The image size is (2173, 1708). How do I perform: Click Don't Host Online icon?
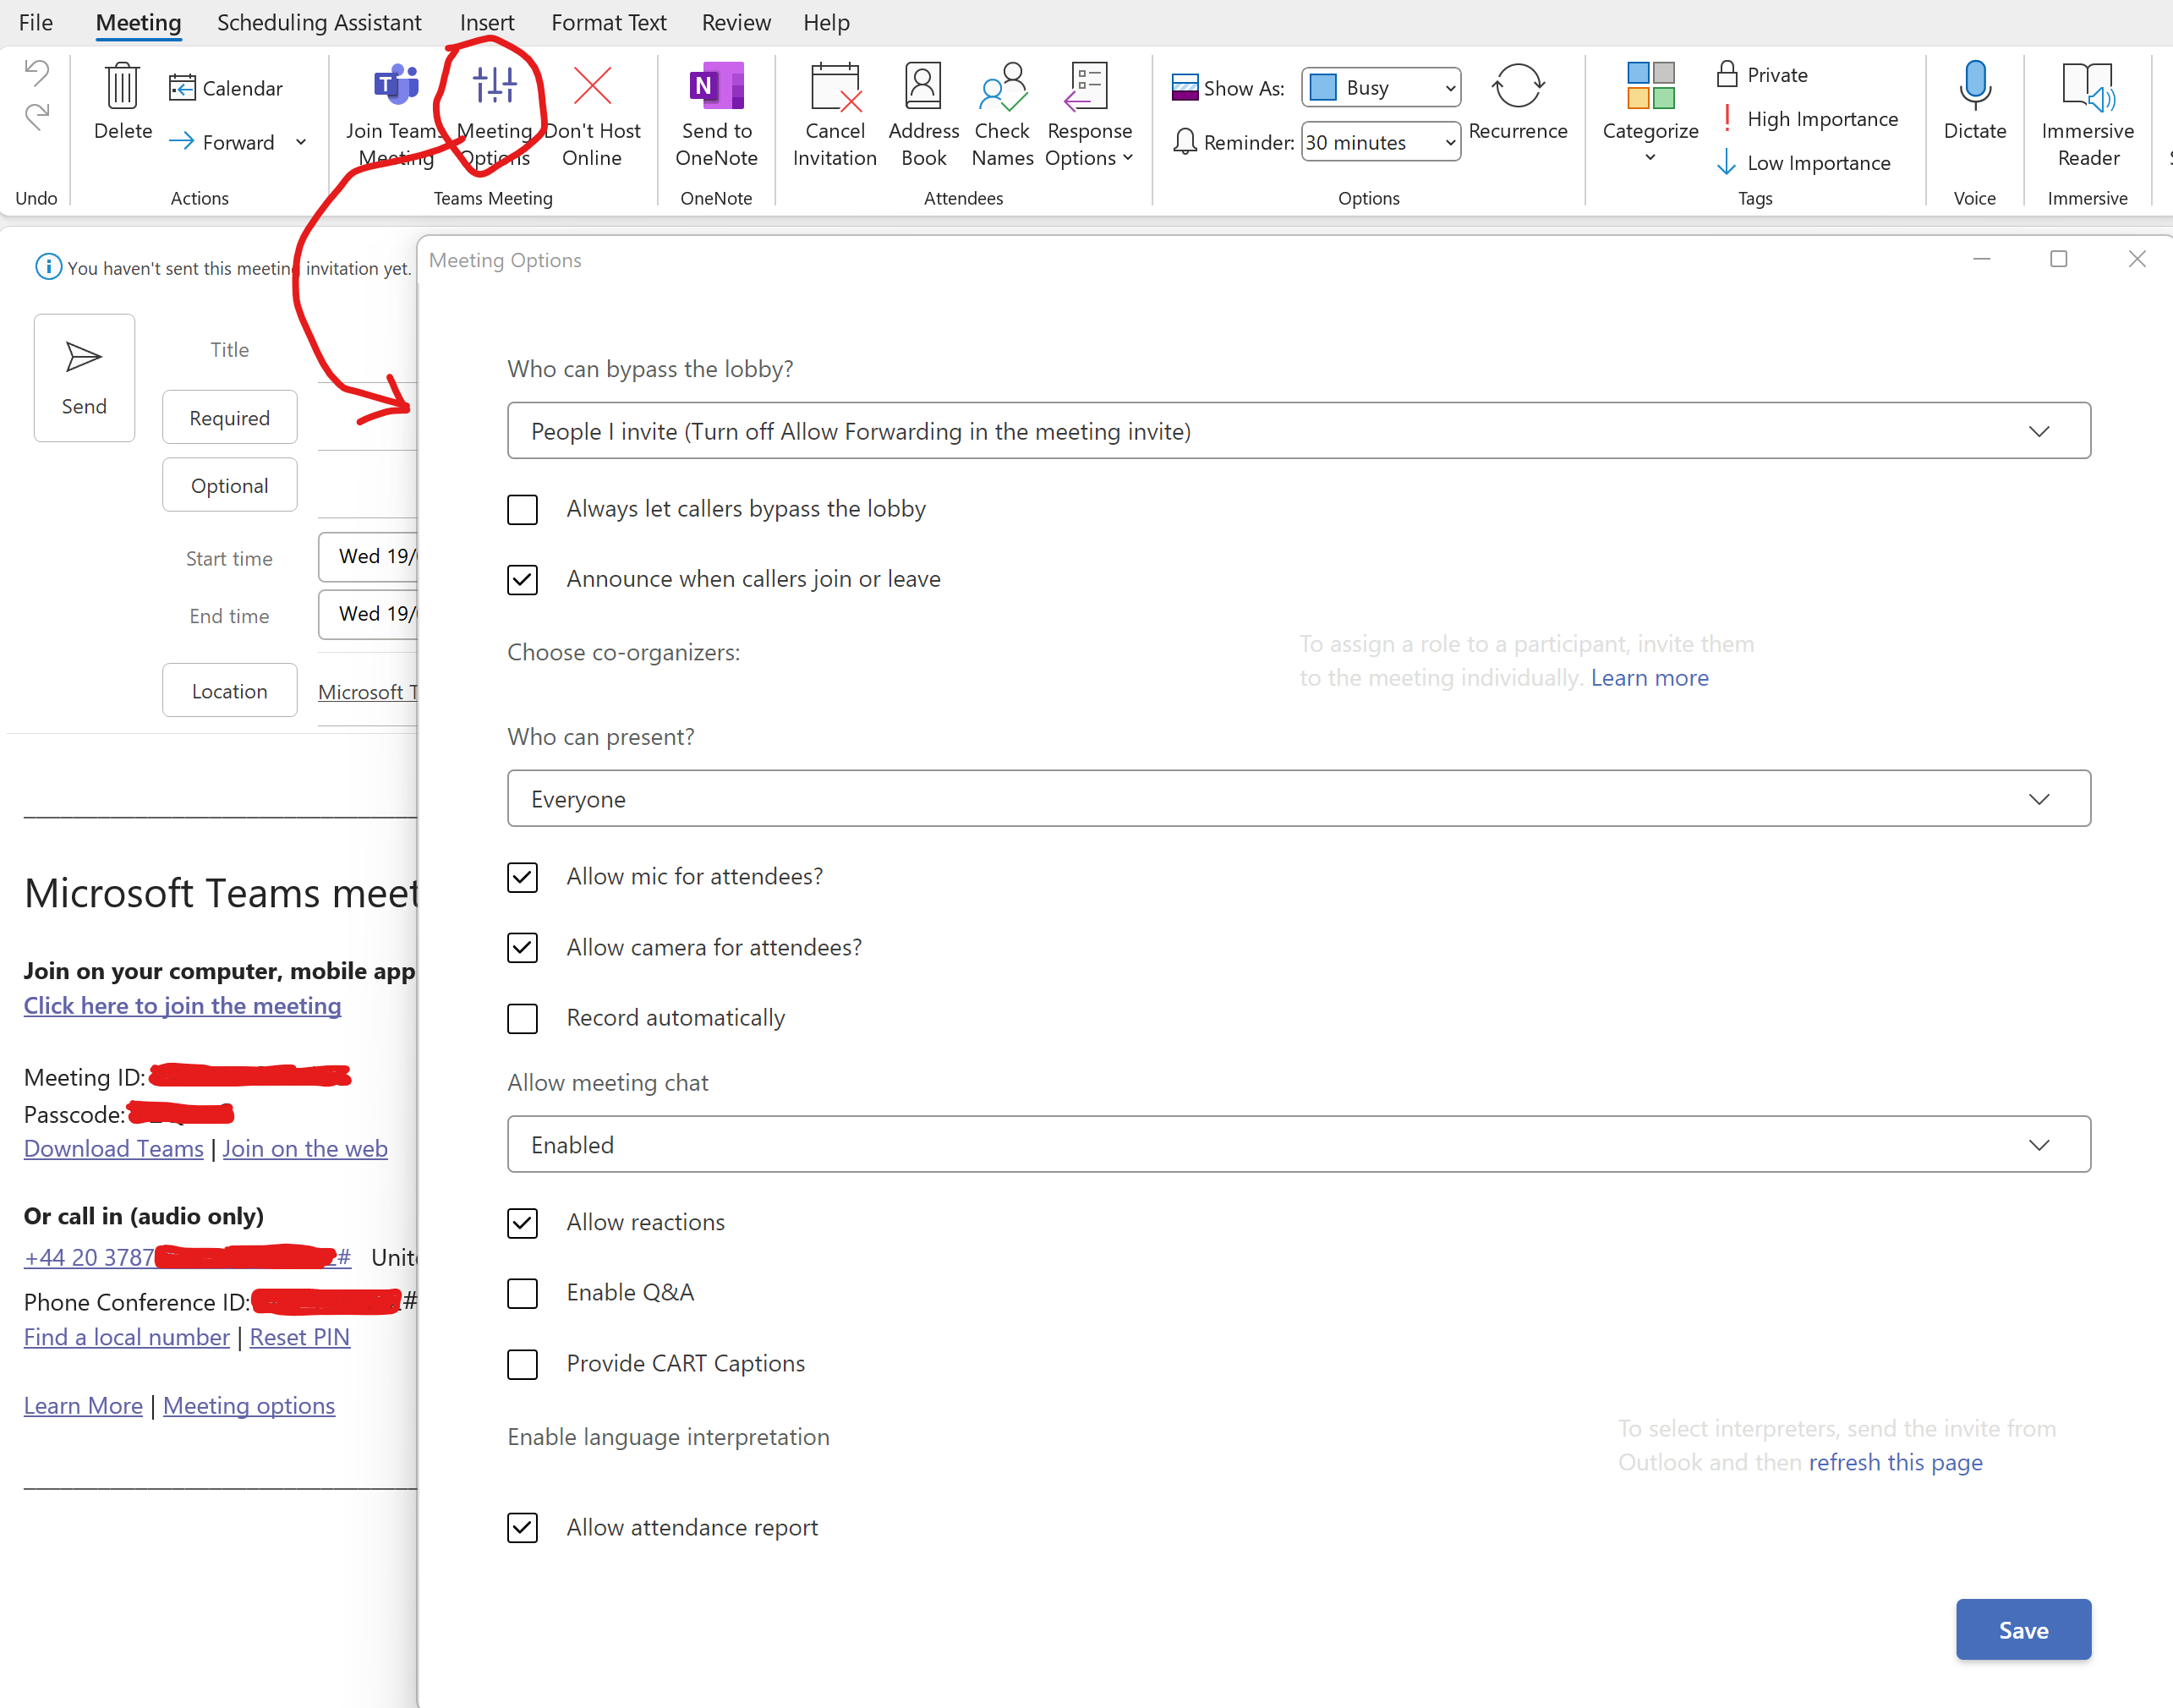pos(592,86)
